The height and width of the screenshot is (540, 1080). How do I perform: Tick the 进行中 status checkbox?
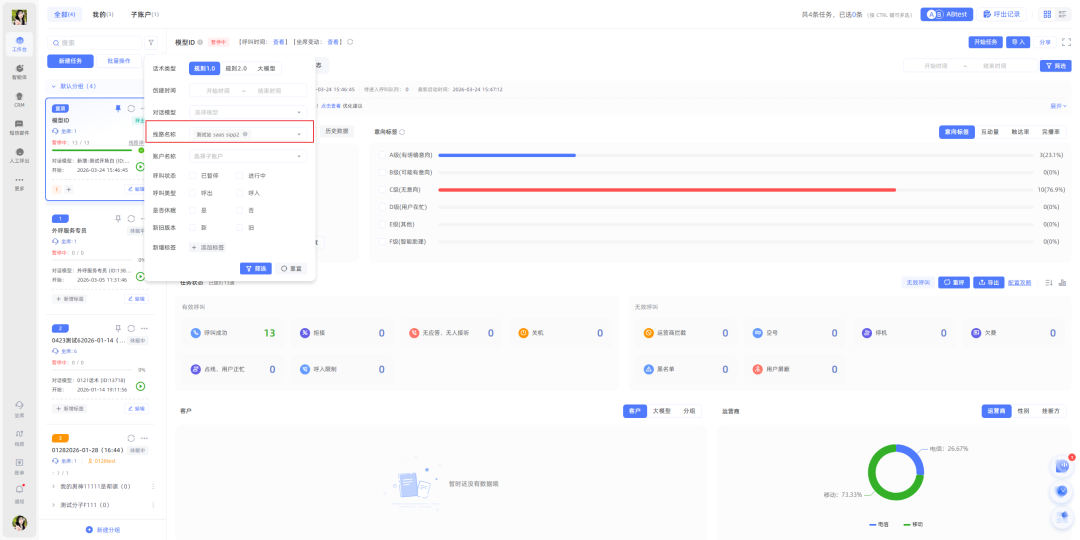pyautogui.click(x=239, y=175)
